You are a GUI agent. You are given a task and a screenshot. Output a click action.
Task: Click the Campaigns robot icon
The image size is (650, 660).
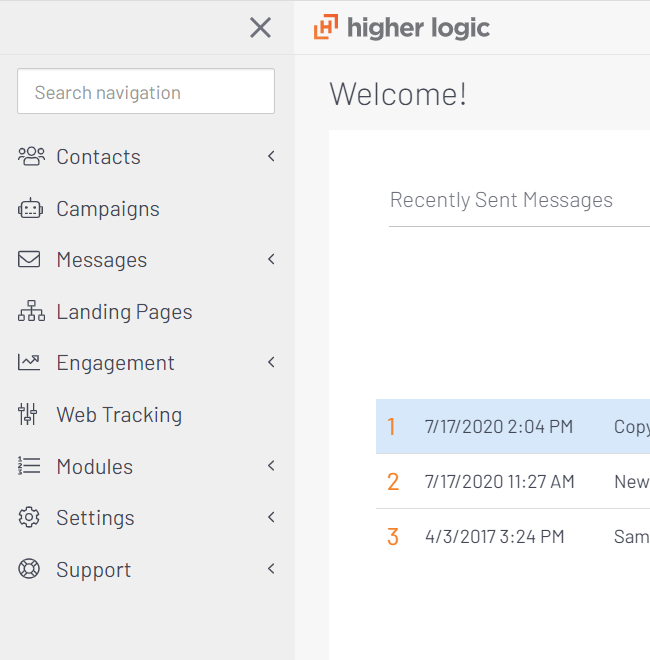point(30,208)
